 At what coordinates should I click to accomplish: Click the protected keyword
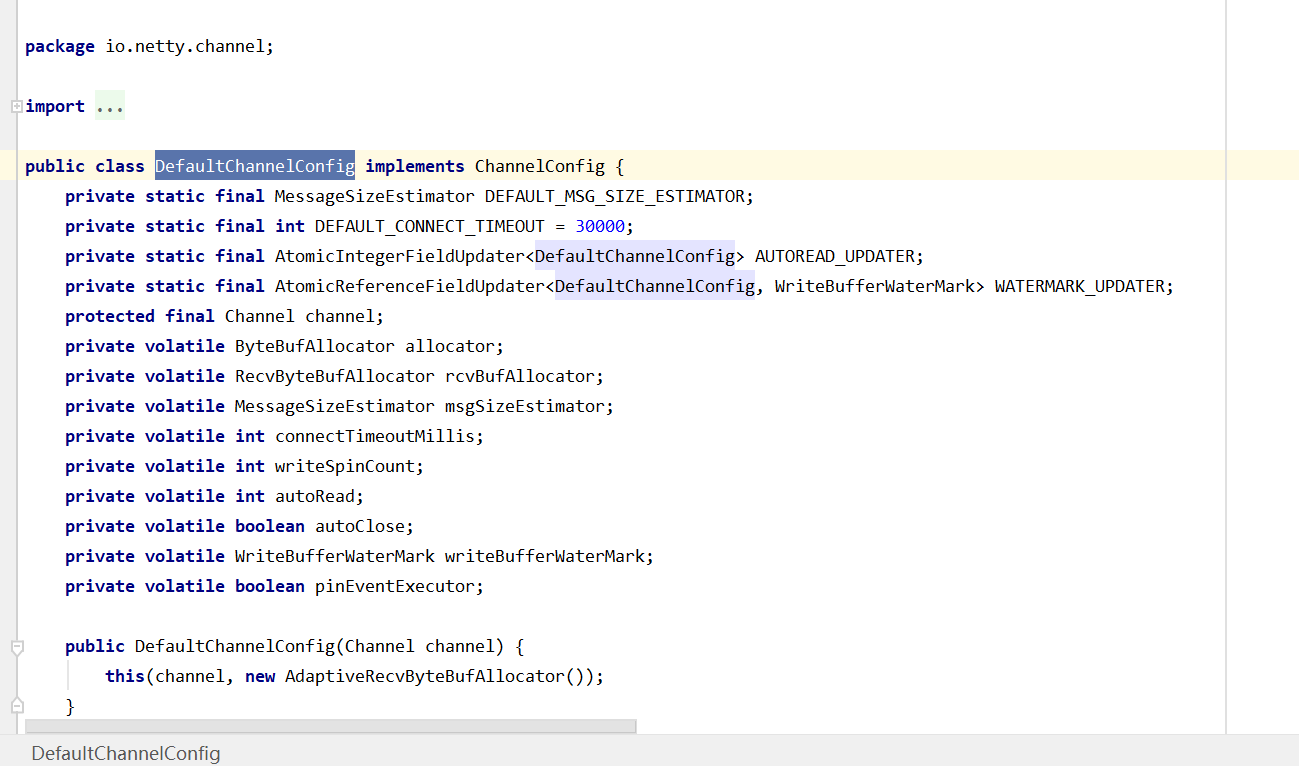110,316
